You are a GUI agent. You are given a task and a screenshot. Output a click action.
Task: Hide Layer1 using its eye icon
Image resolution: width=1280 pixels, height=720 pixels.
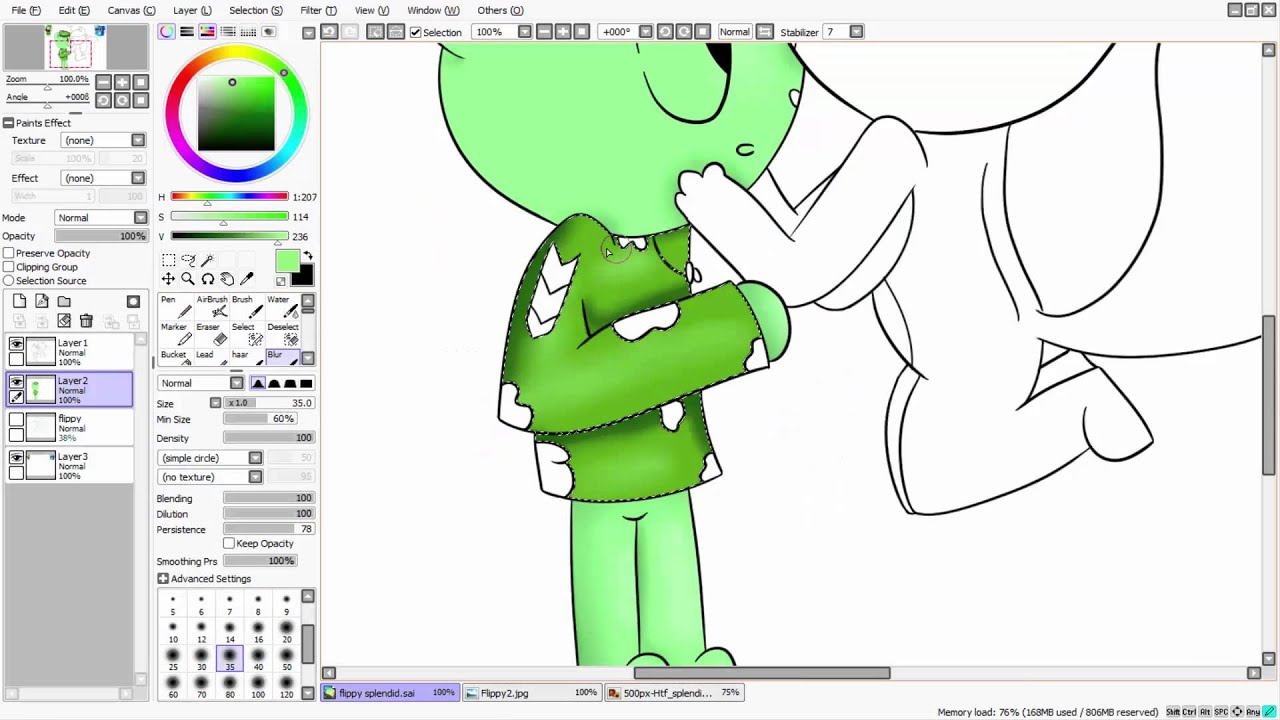(16, 344)
